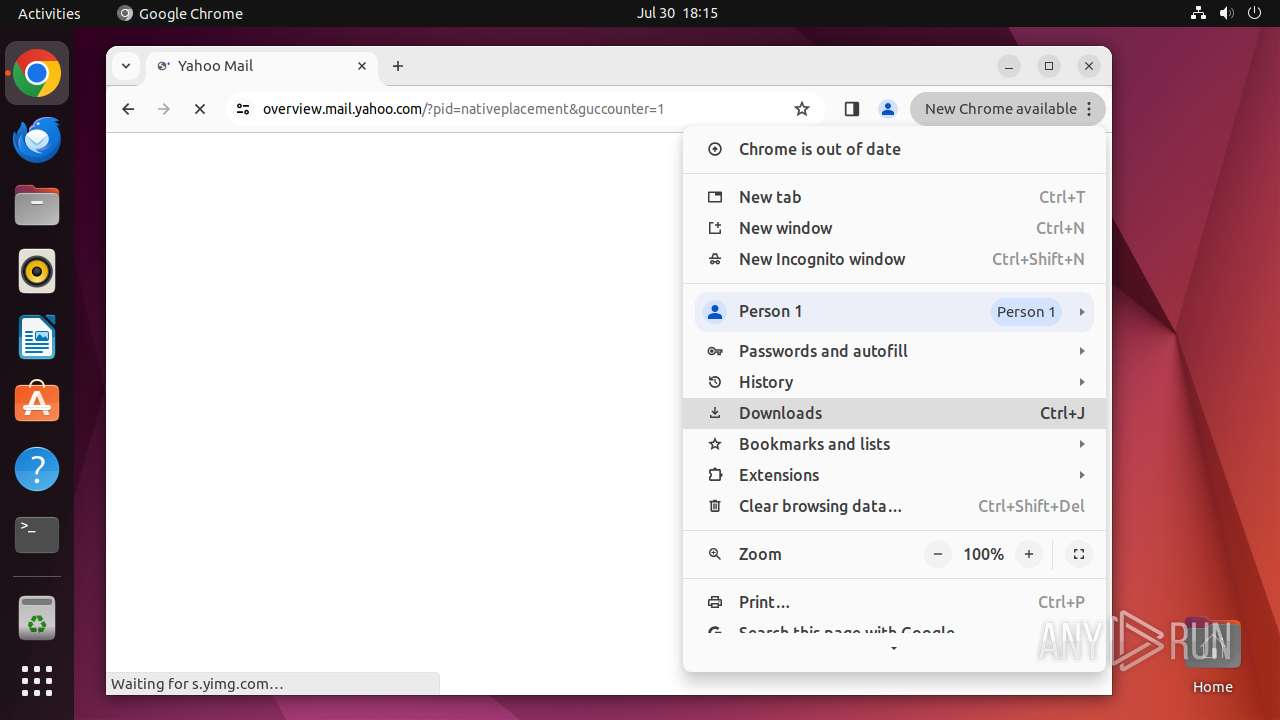Launch Terminal from the dock

tap(37, 535)
